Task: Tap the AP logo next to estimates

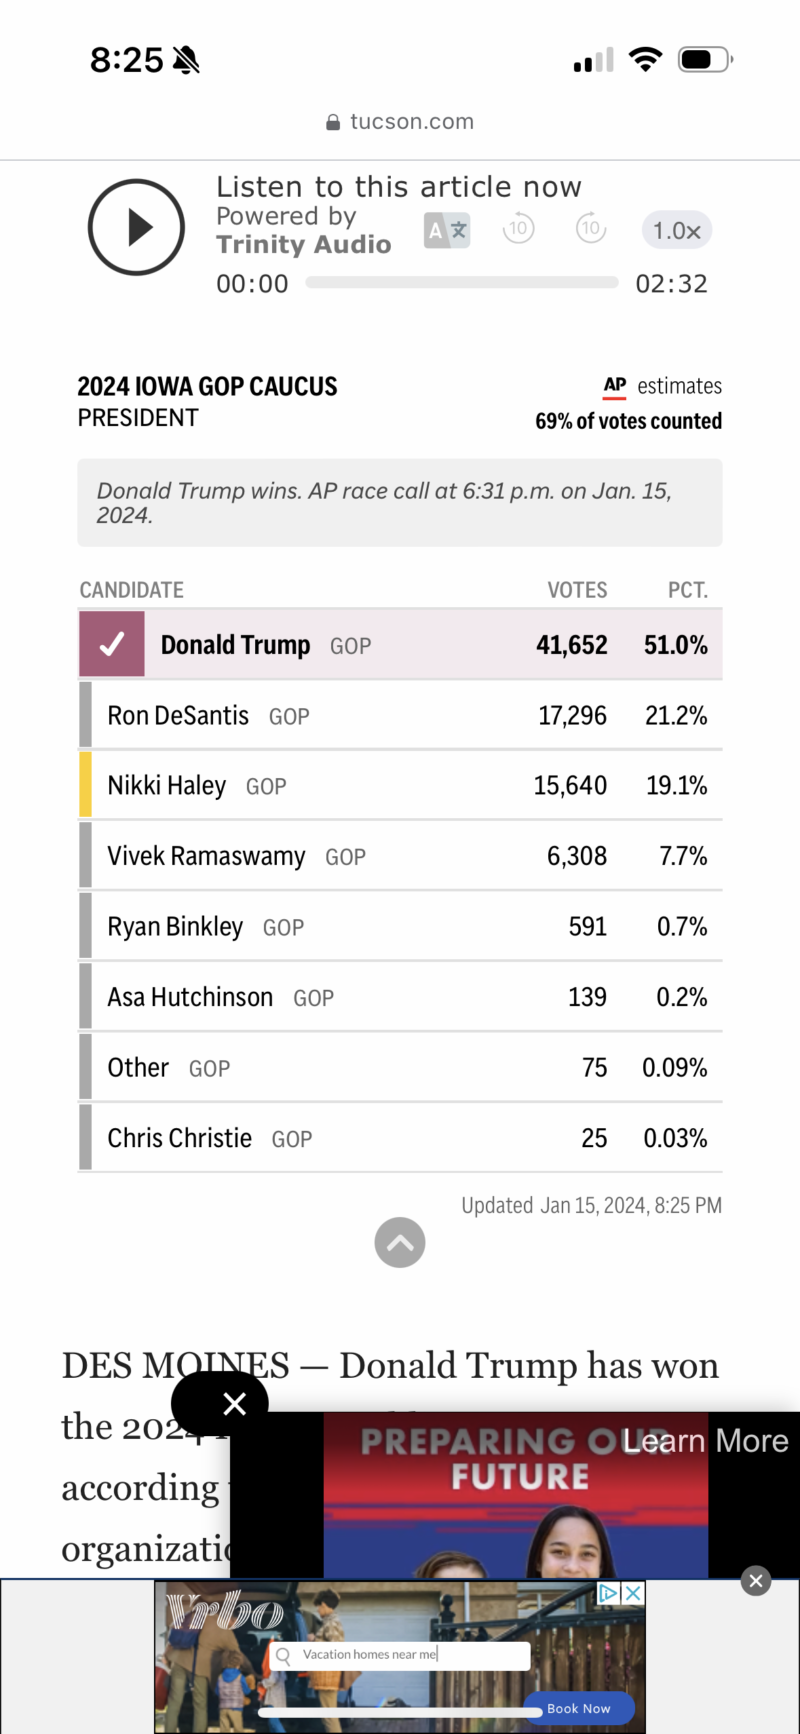Action: tap(615, 386)
